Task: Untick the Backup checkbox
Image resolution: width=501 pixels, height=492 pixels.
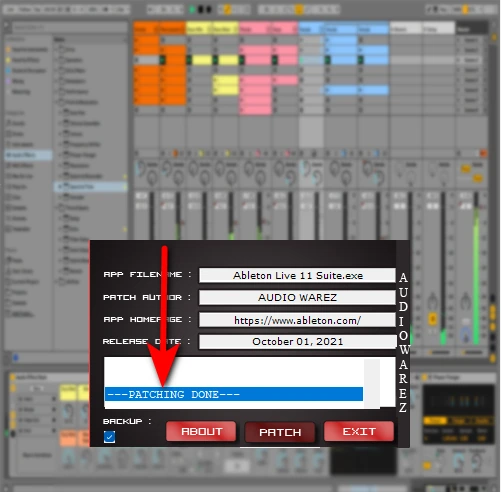Action: (x=109, y=437)
